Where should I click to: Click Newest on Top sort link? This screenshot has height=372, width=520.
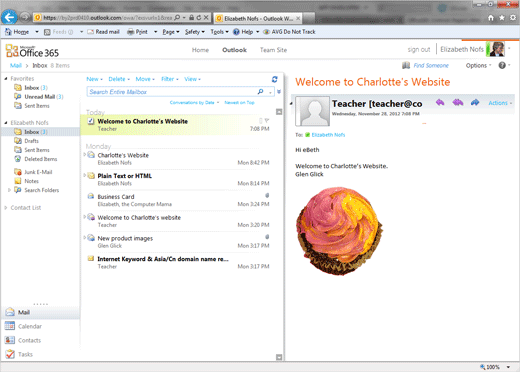tap(239, 103)
